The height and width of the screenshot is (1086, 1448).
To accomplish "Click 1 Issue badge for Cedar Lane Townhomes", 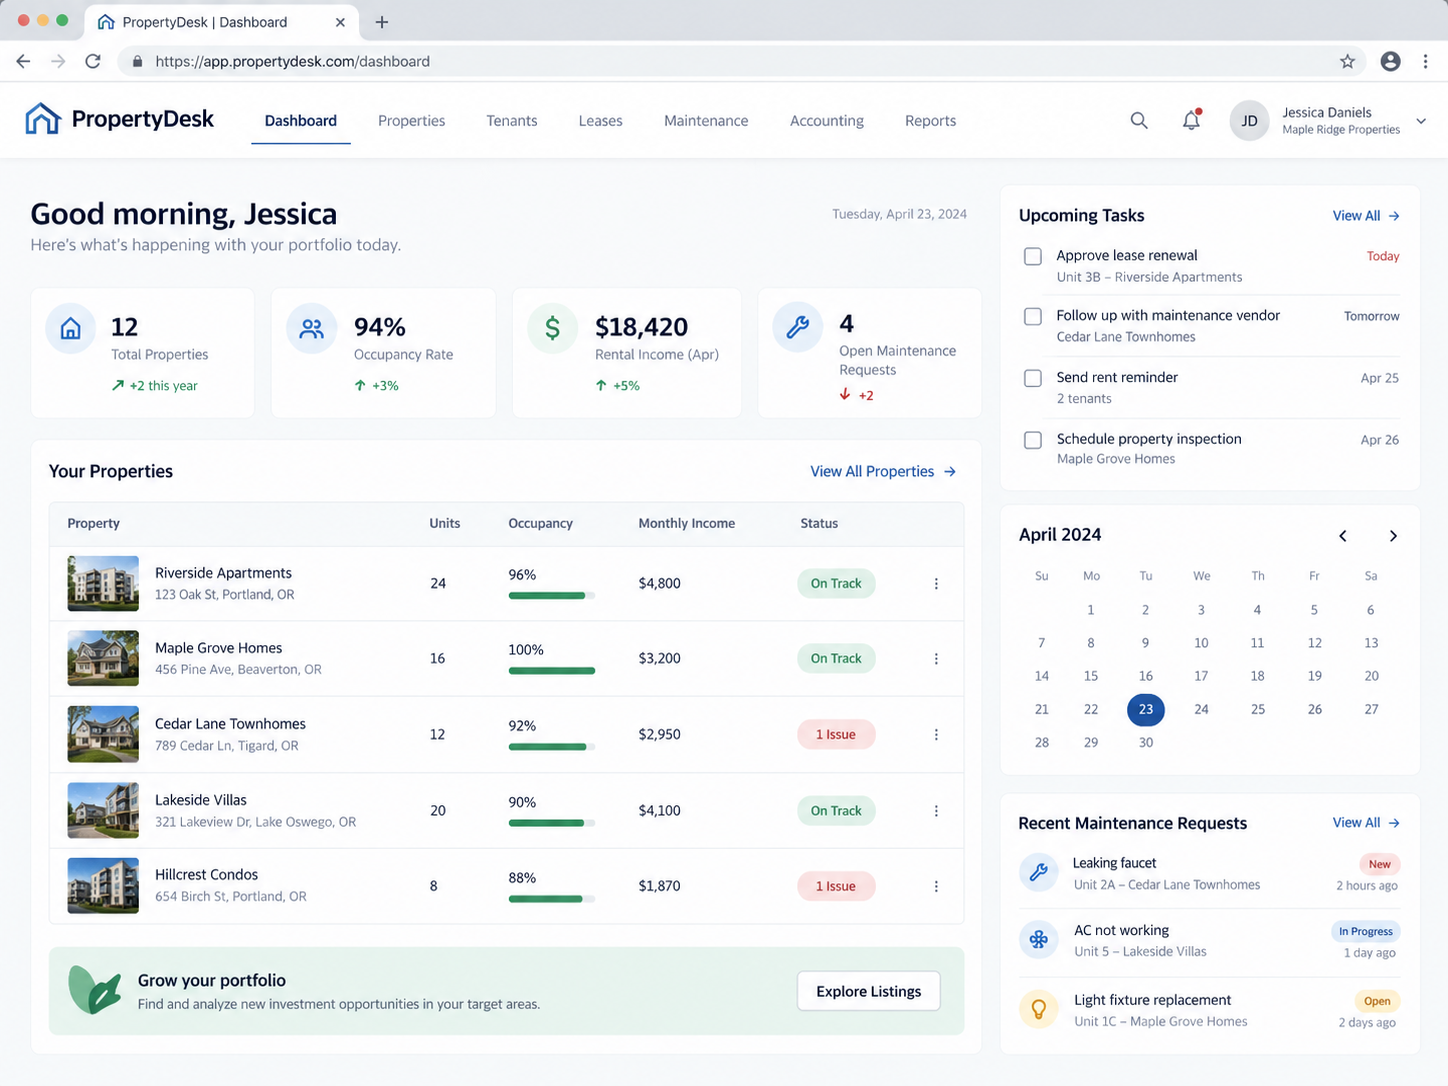I will click(x=836, y=735).
